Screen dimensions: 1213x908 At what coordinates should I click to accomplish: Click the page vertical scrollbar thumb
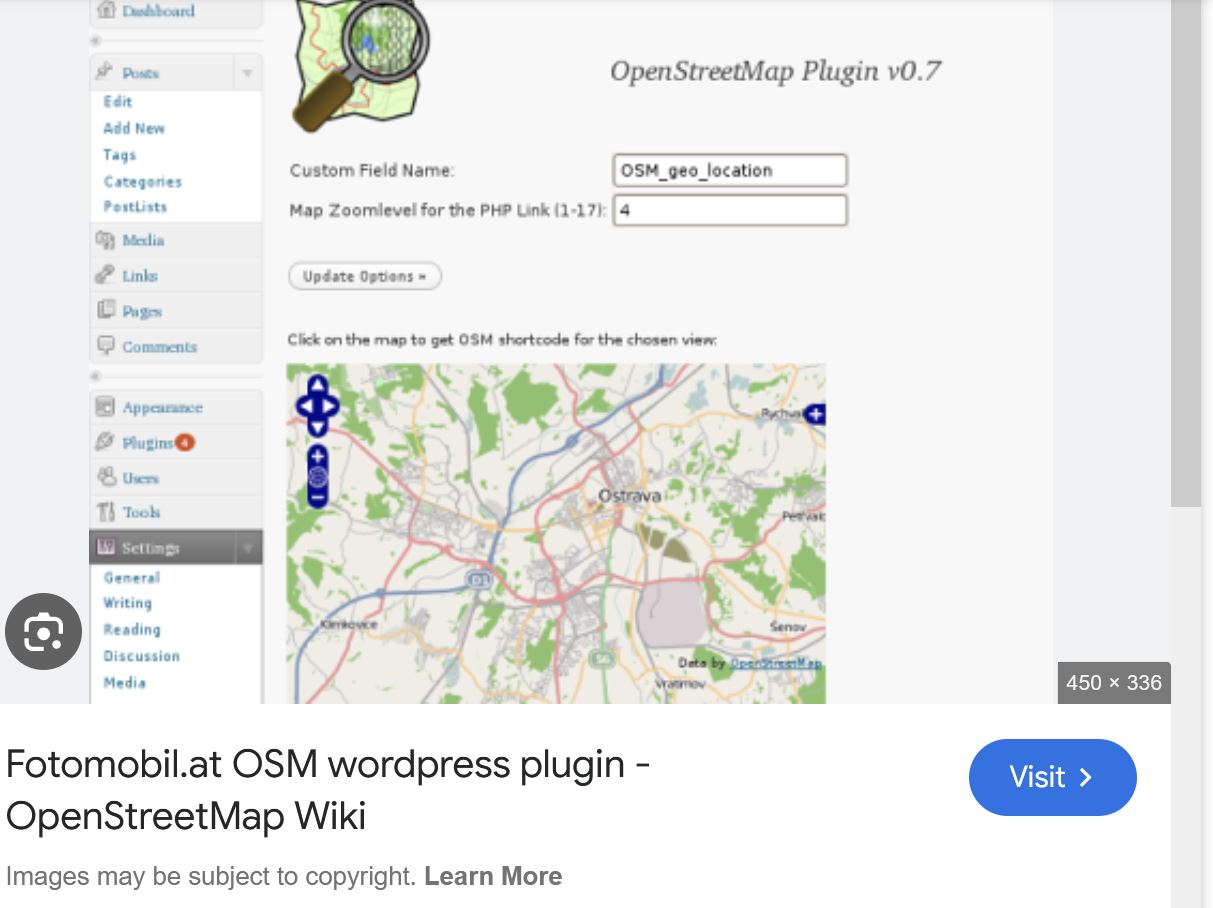(1186, 253)
